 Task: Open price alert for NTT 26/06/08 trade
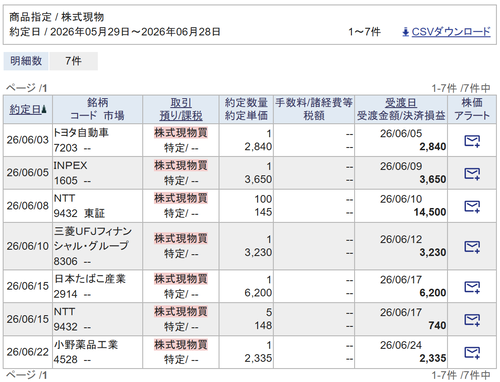[472, 206]
